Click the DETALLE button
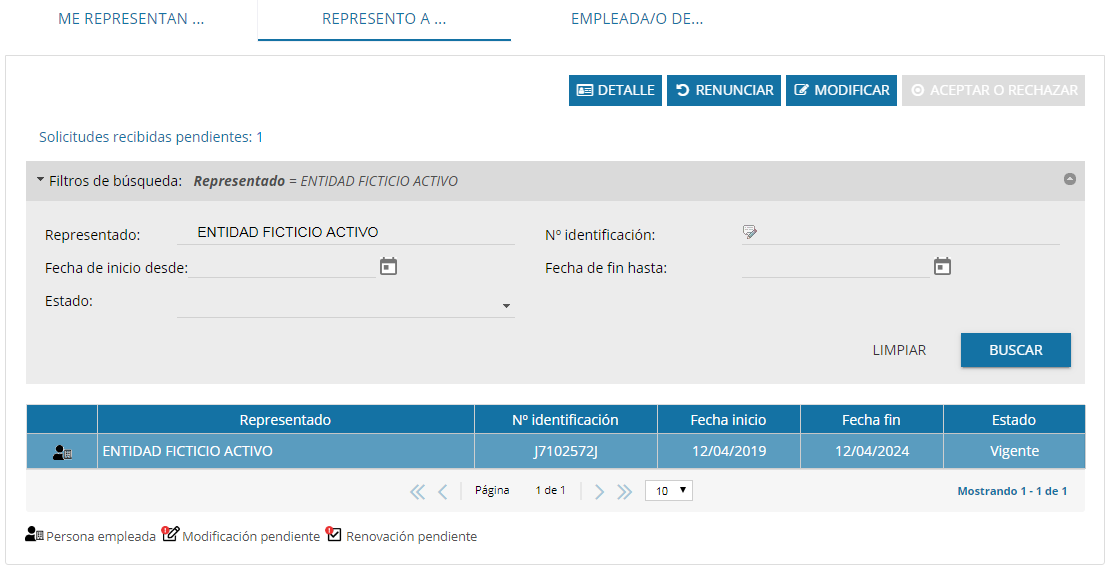Screen dimensions: 1108x571 coord(615,90)
